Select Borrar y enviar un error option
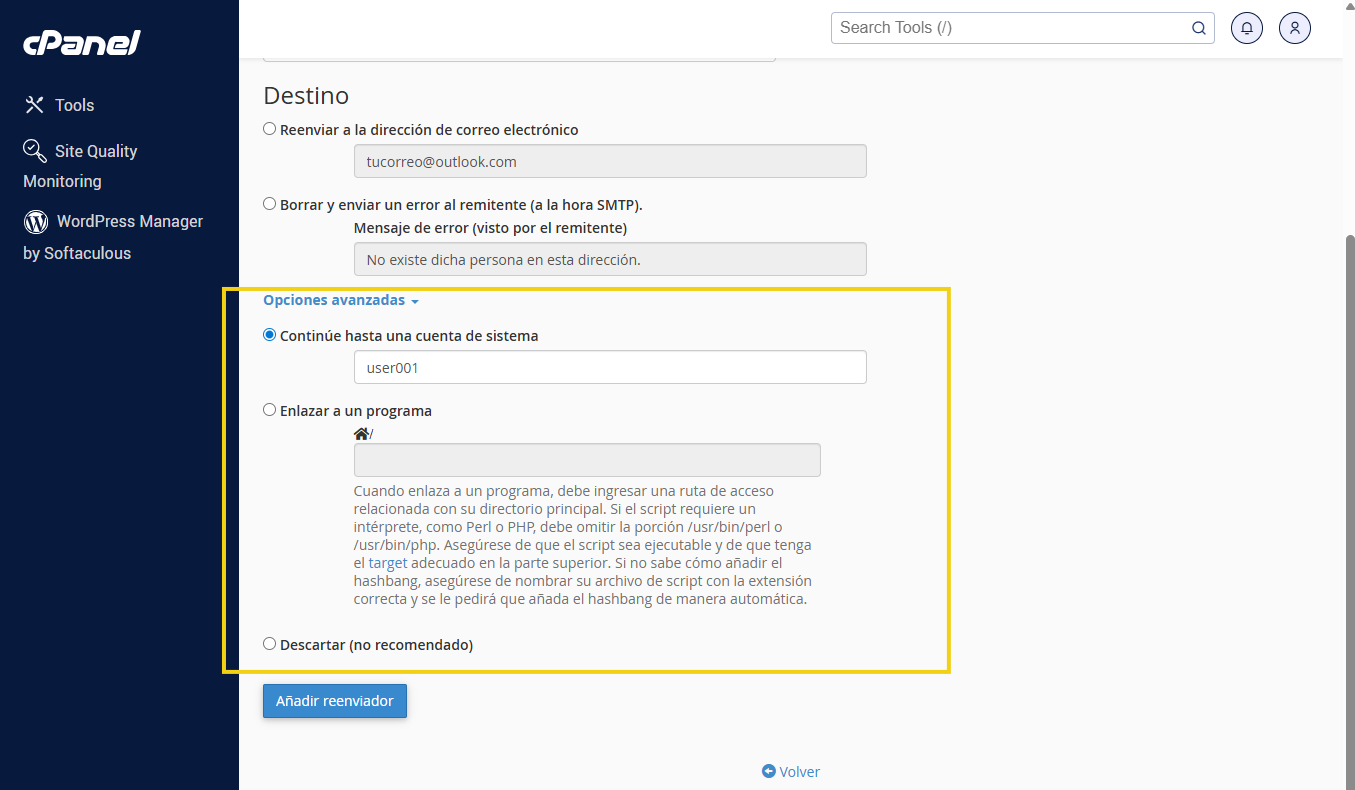Image resolution: width=1355 pixels, height=790 pixels. [x=270, y=204]
